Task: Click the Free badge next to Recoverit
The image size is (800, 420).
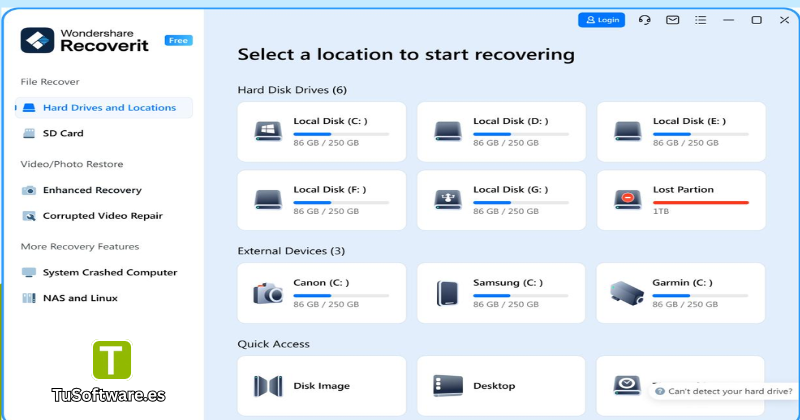Action: click(x=179, y=40)
